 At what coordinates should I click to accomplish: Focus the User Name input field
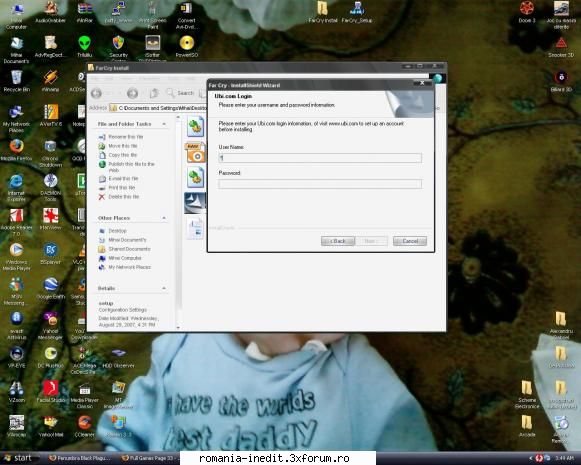click(x=320, y=158)
